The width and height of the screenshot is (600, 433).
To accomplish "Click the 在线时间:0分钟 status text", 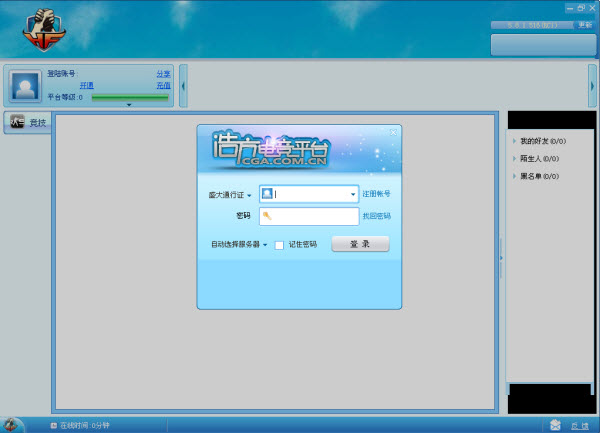I will (85, 425).
